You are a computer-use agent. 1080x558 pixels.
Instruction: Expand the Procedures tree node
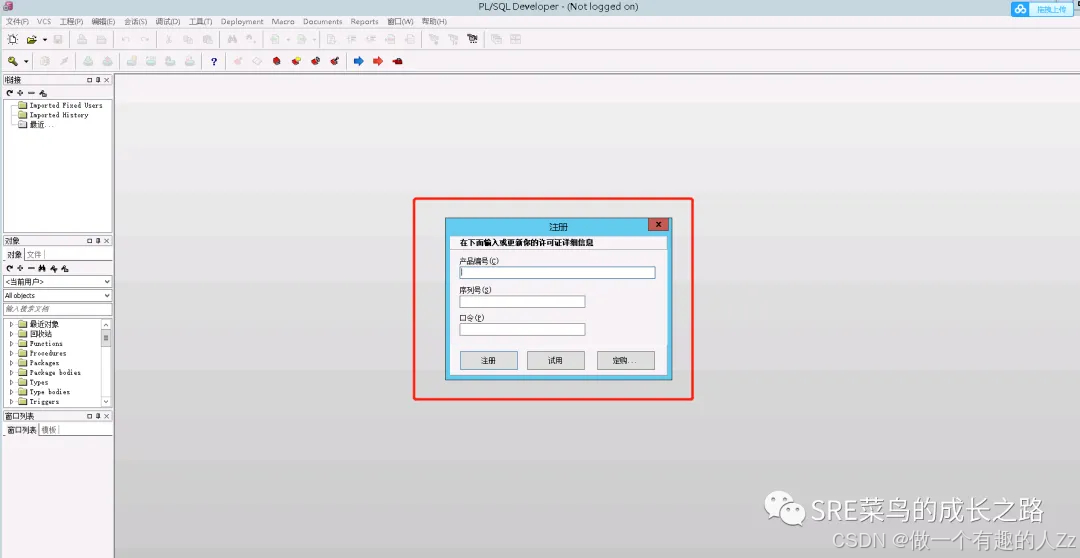click(x=11, y=353)
